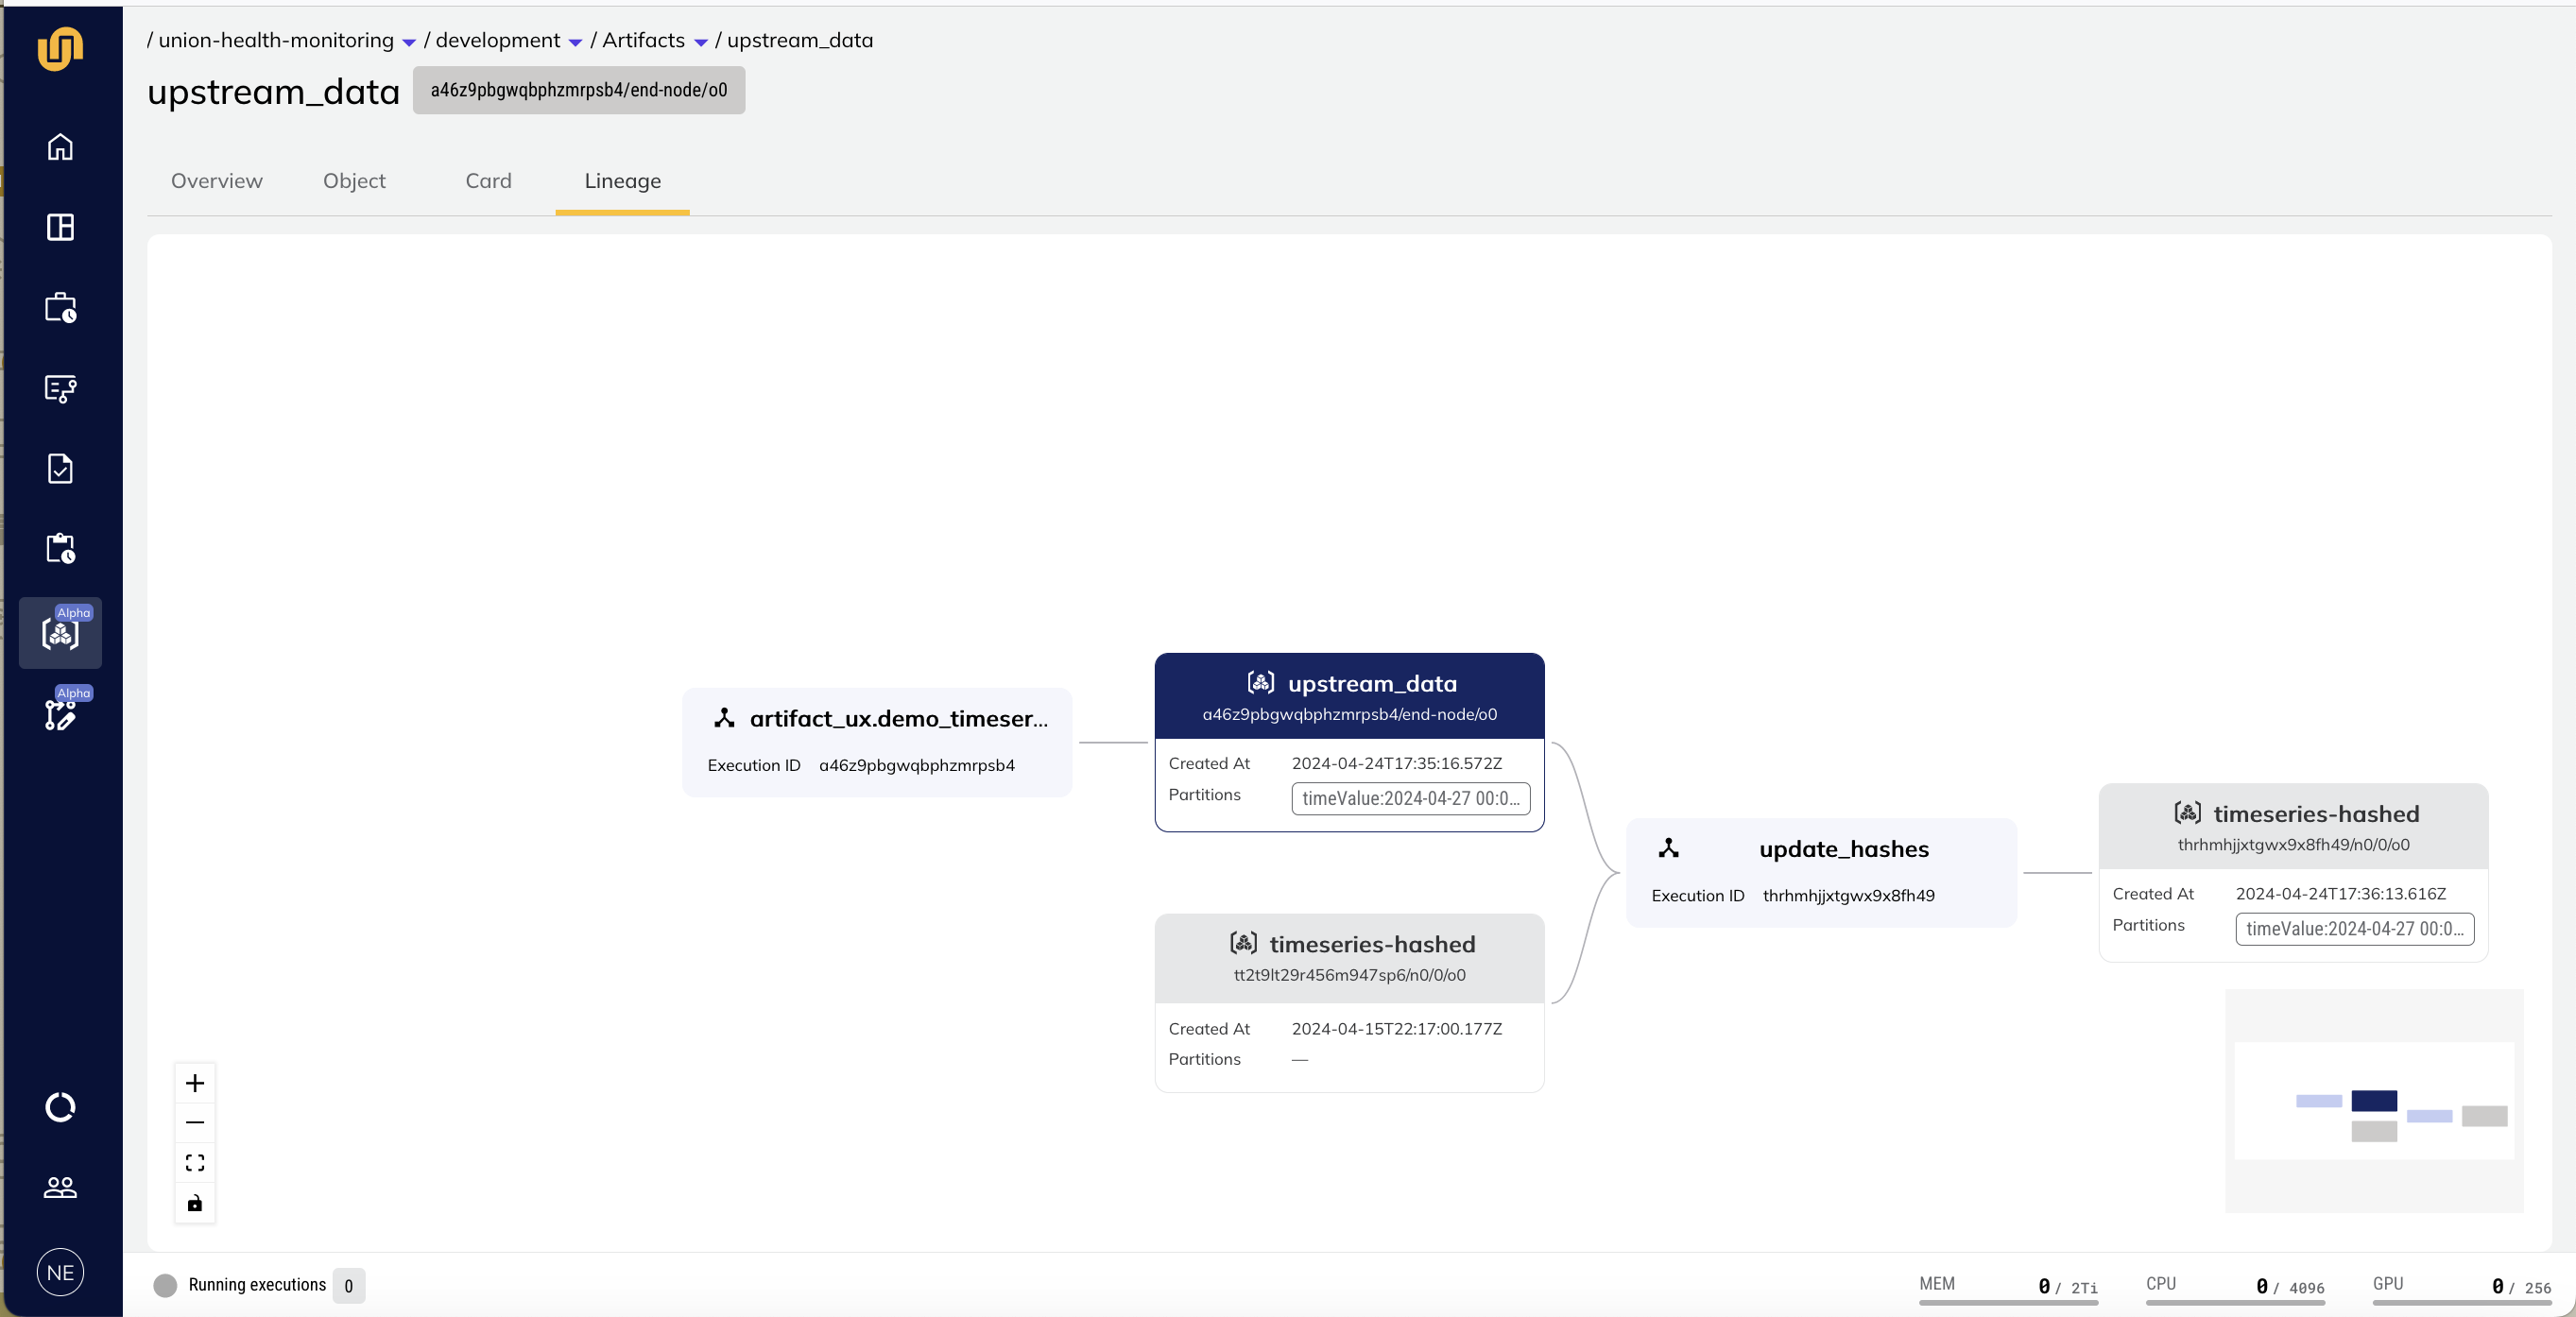This screenshot has width=2576, height=1317.
Task: Click timestamp 2024-04-24T17:35:16.572Z
Action: (1396, 763)
